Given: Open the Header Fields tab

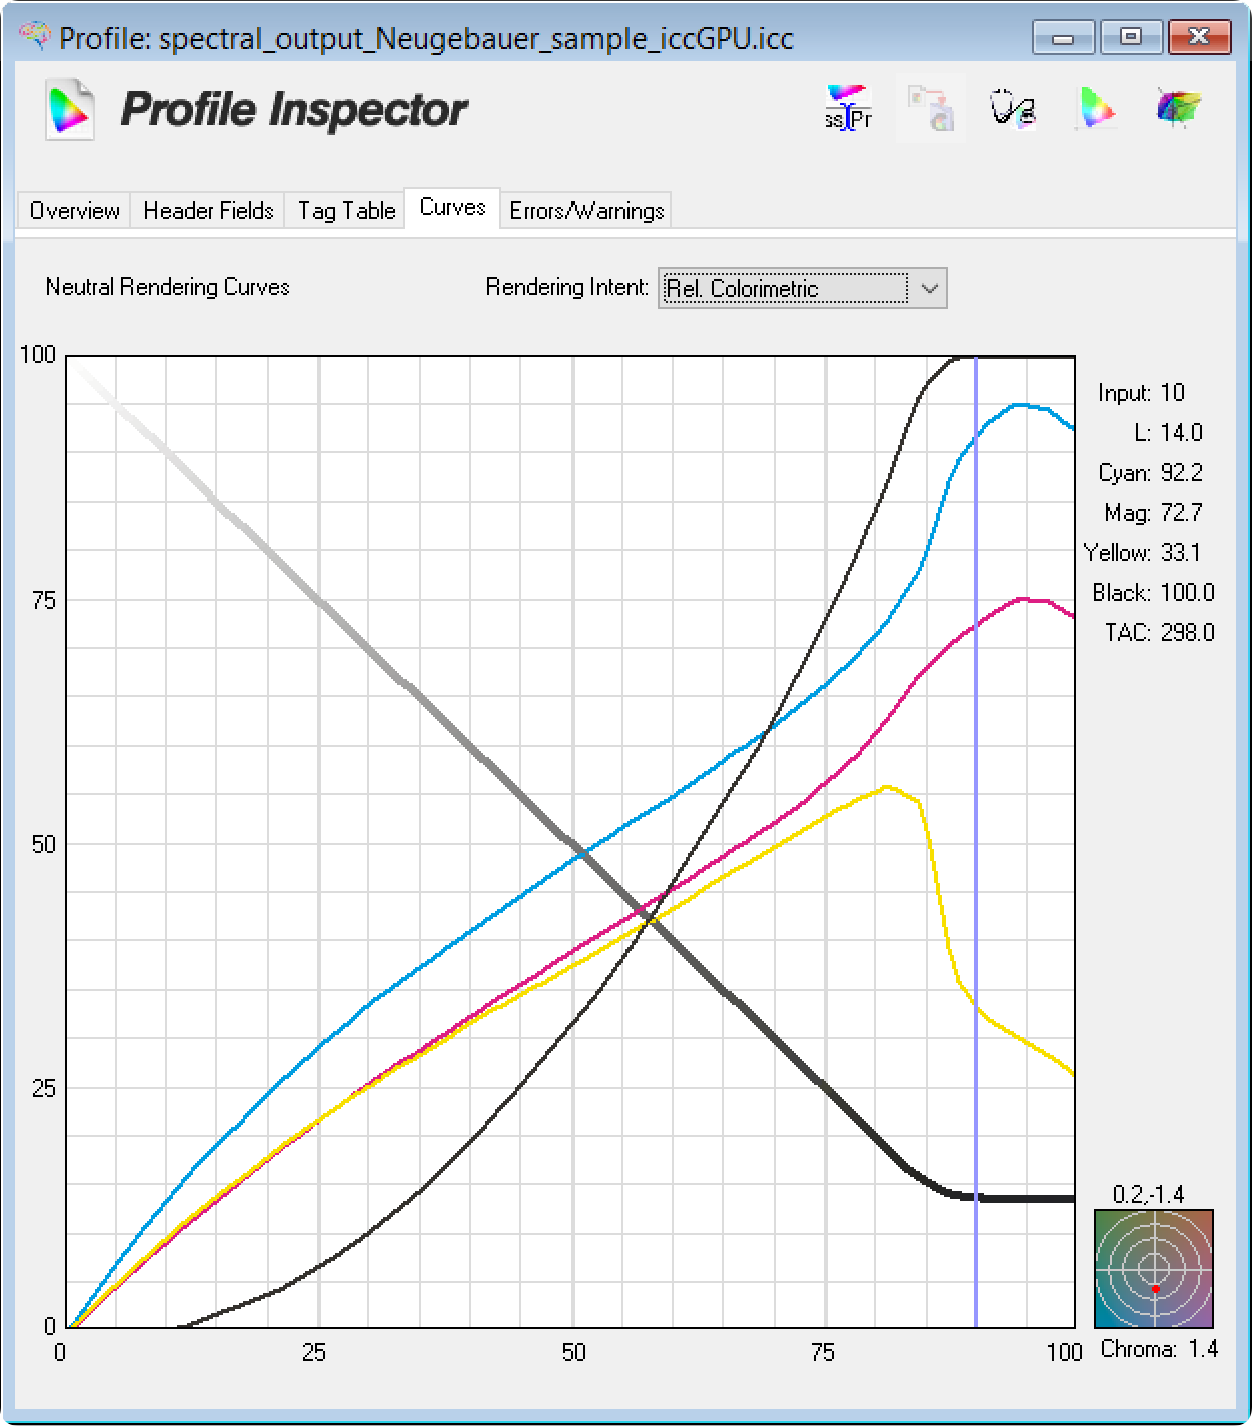Looking at the screenshot, I should point(208,211).
